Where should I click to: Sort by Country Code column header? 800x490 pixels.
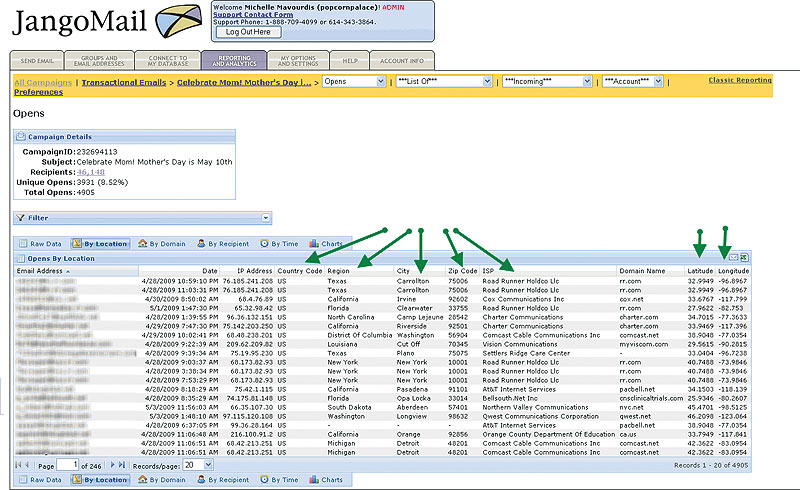(x=300, y=271)
